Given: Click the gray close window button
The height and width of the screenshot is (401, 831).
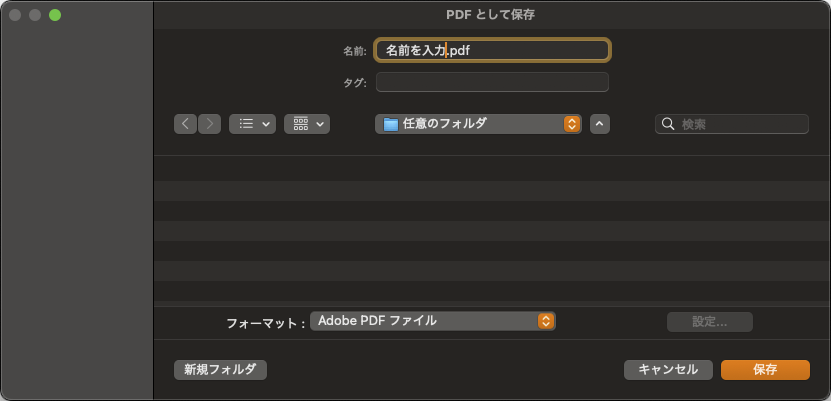Looking at the screenshot, I should tap(15, 15).
